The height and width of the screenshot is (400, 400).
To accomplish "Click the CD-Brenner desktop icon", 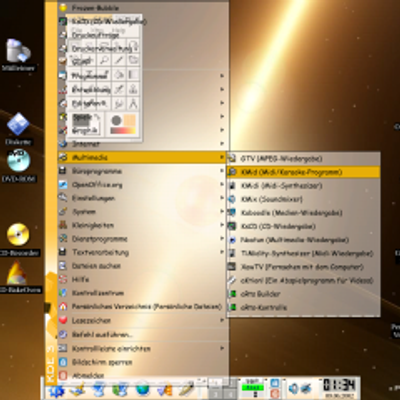I will point(18,235).
